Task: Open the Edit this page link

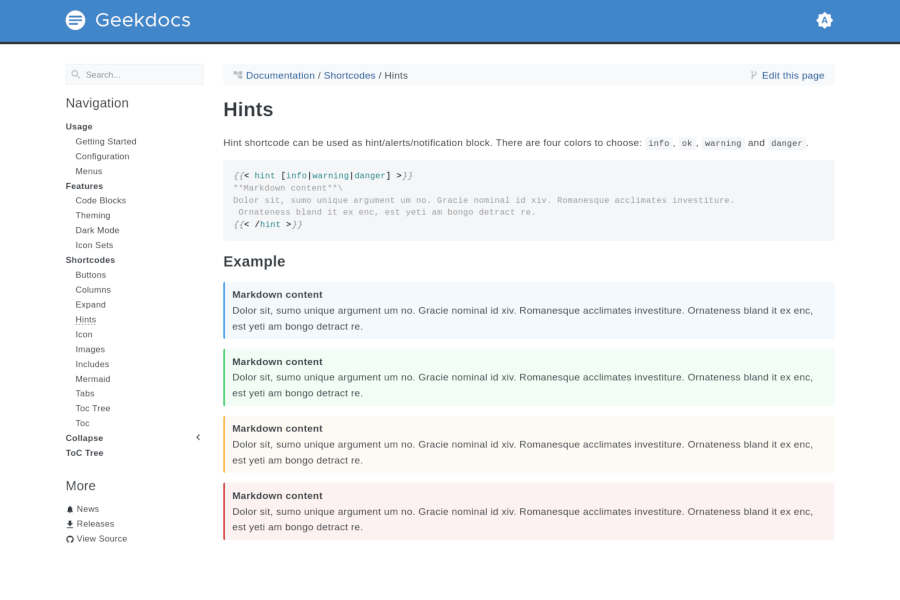Action: tap(793, 75)
